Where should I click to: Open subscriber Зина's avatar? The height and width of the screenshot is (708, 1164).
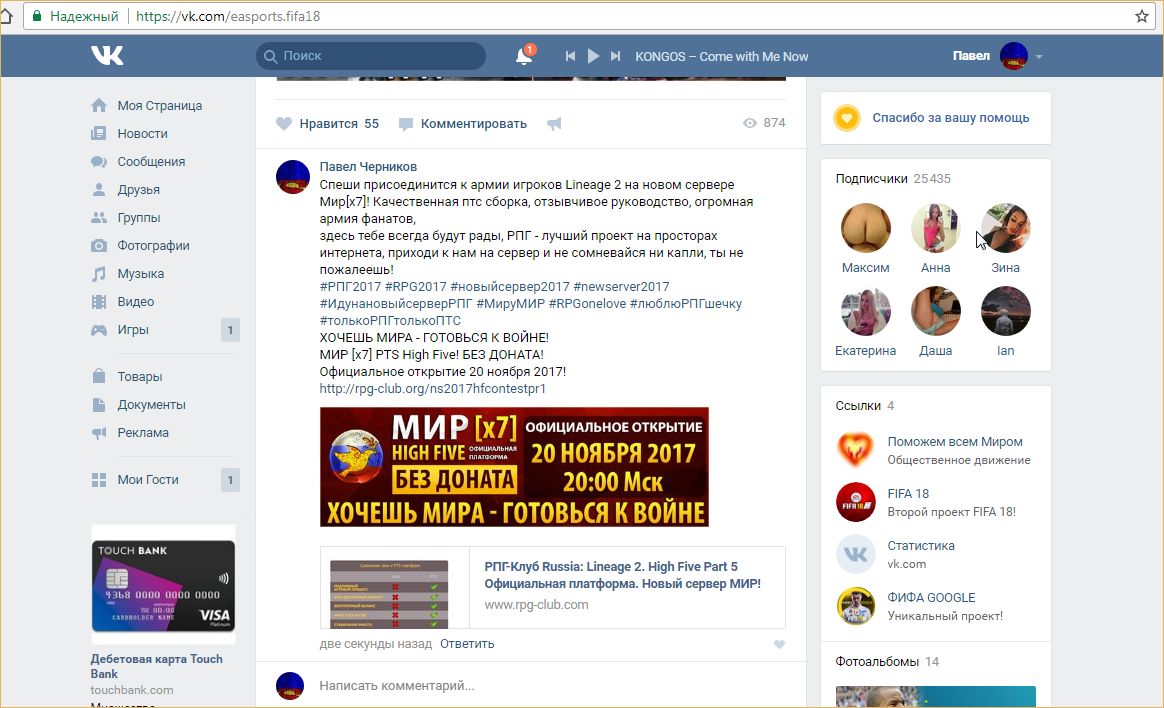[1005, 228]
